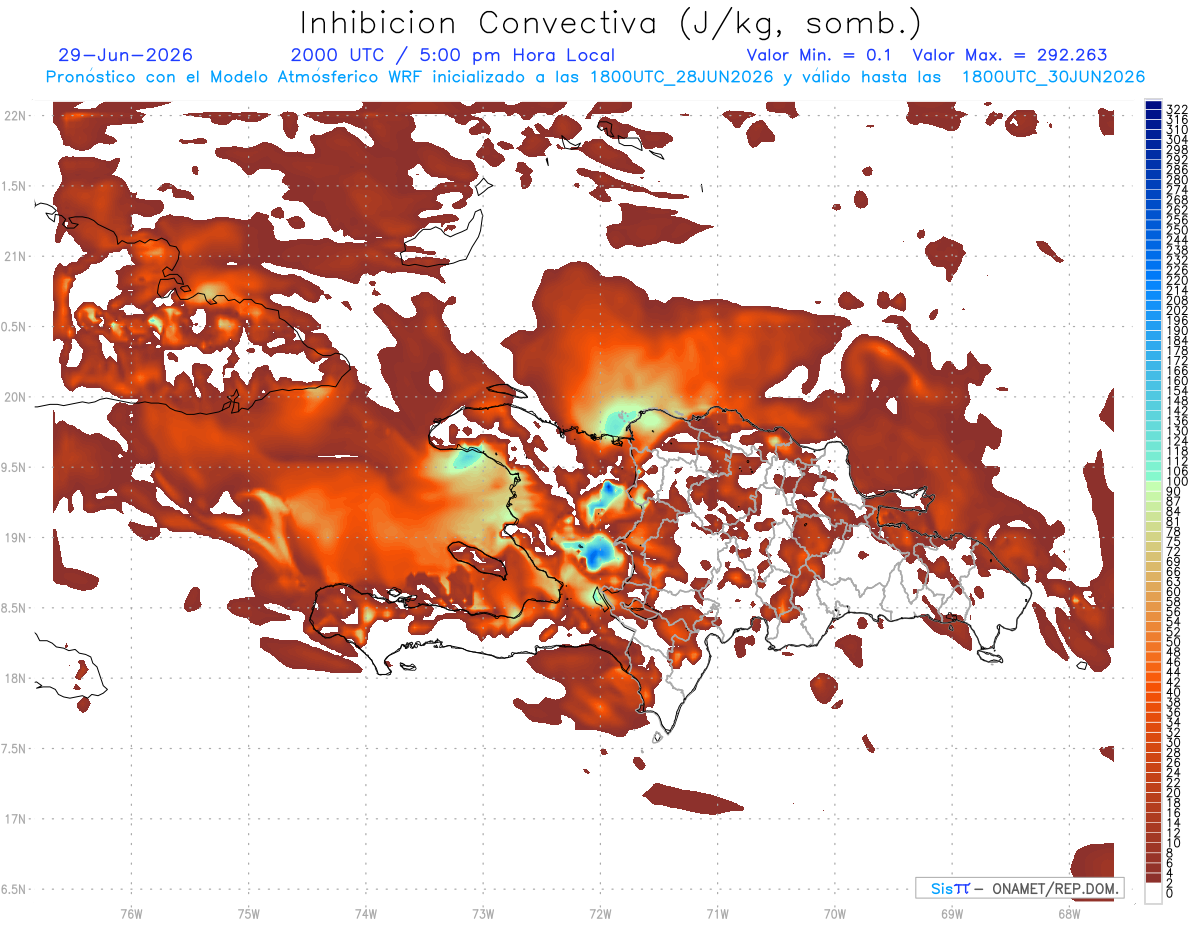Click the '100' color scale label
Image resolution: width=1200 pixels, height=927 pixels.
pyautogui.click(x=1177, y=482)
